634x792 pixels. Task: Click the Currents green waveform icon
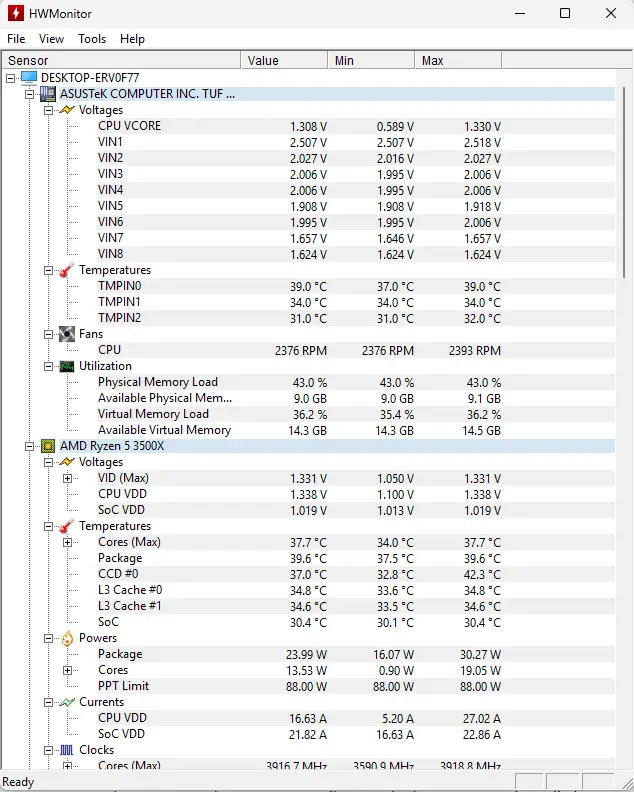[x=67, y=702]
